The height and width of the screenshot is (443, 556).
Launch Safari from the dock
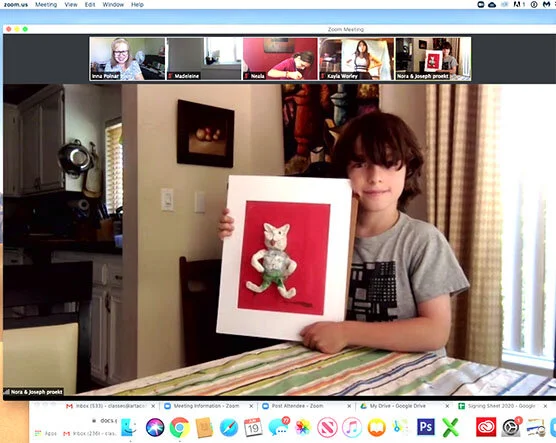click(229, 427)
